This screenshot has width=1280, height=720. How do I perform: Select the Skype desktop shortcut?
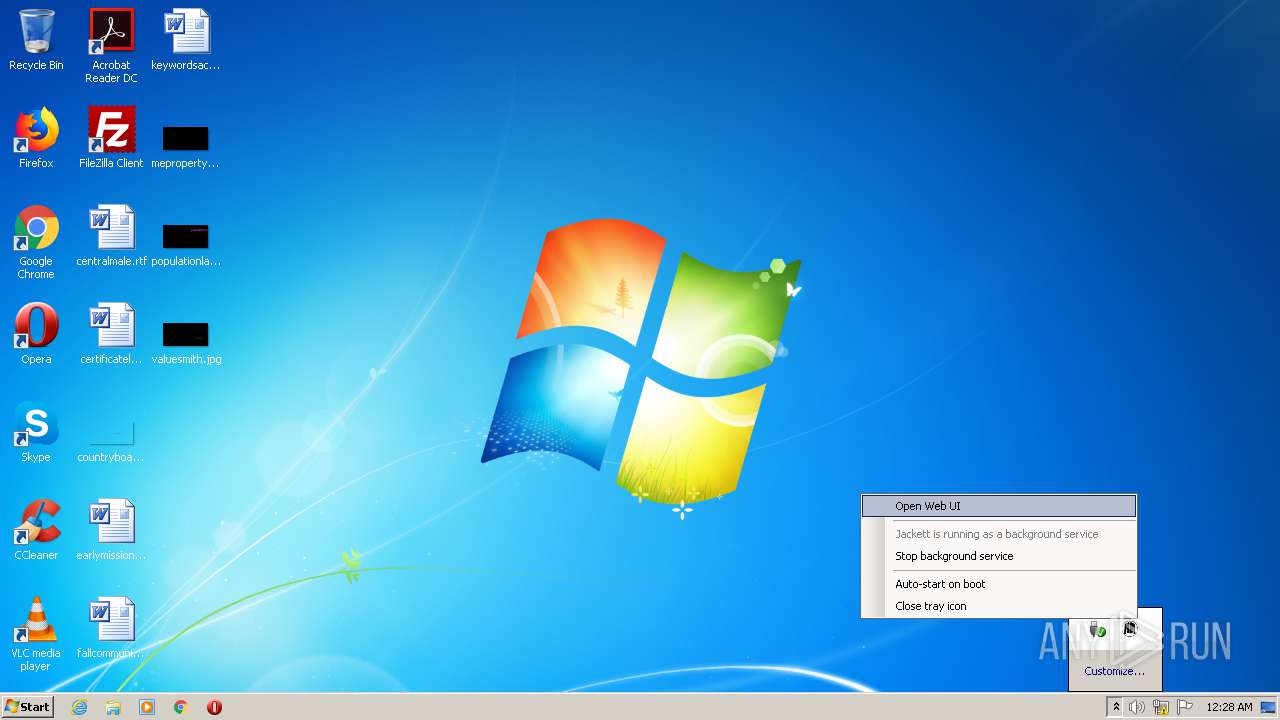pos(36,432)
